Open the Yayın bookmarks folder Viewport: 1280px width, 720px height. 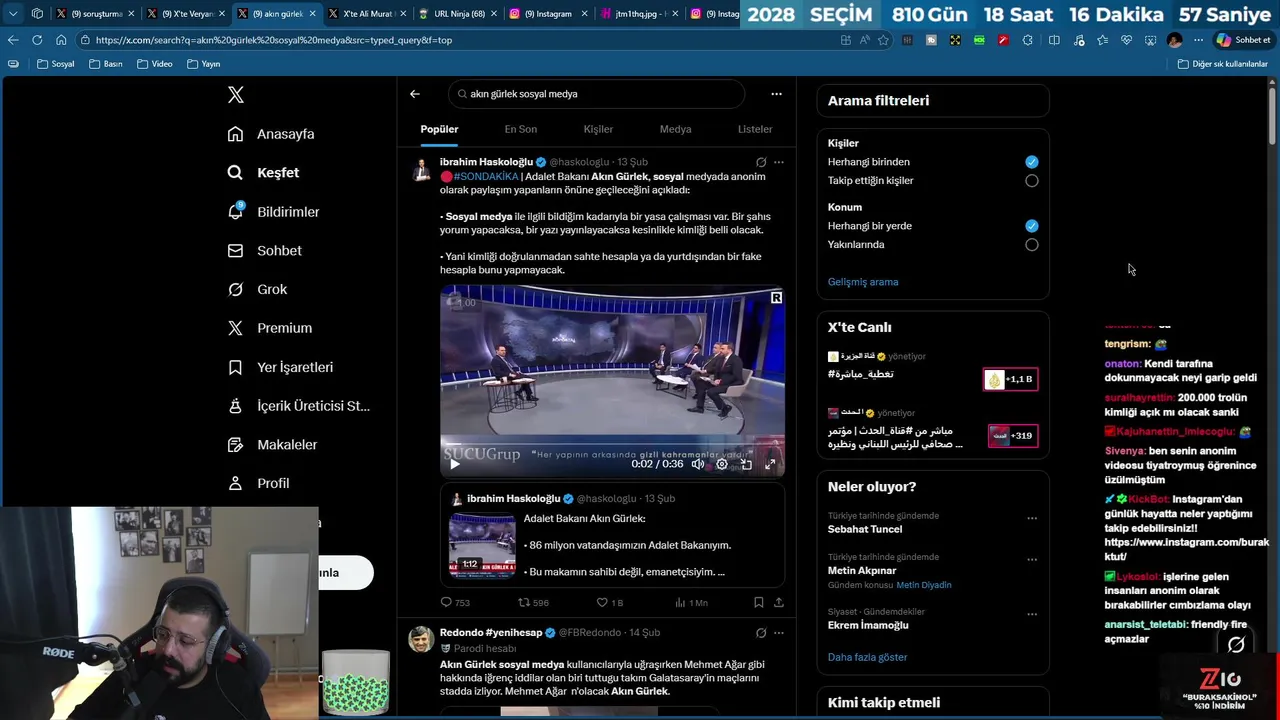point(203,64)
